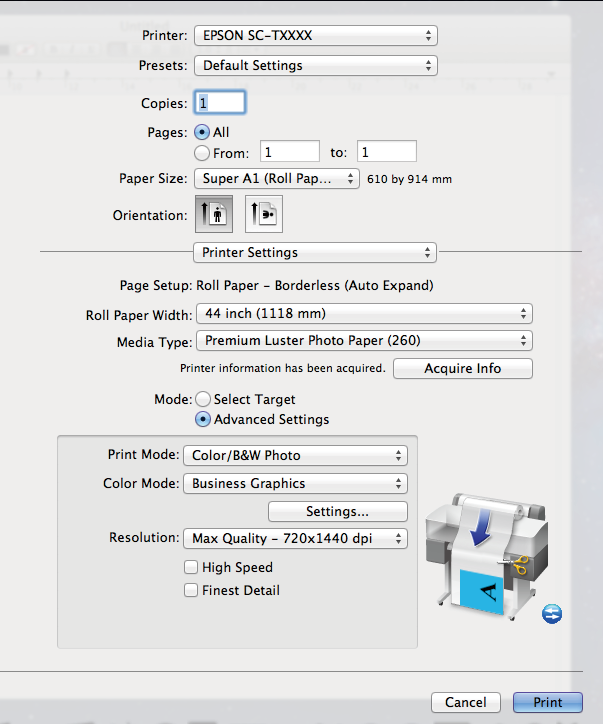
Task: Open the Color Mode Business Graphics dropdown
Action: point(295,483)
